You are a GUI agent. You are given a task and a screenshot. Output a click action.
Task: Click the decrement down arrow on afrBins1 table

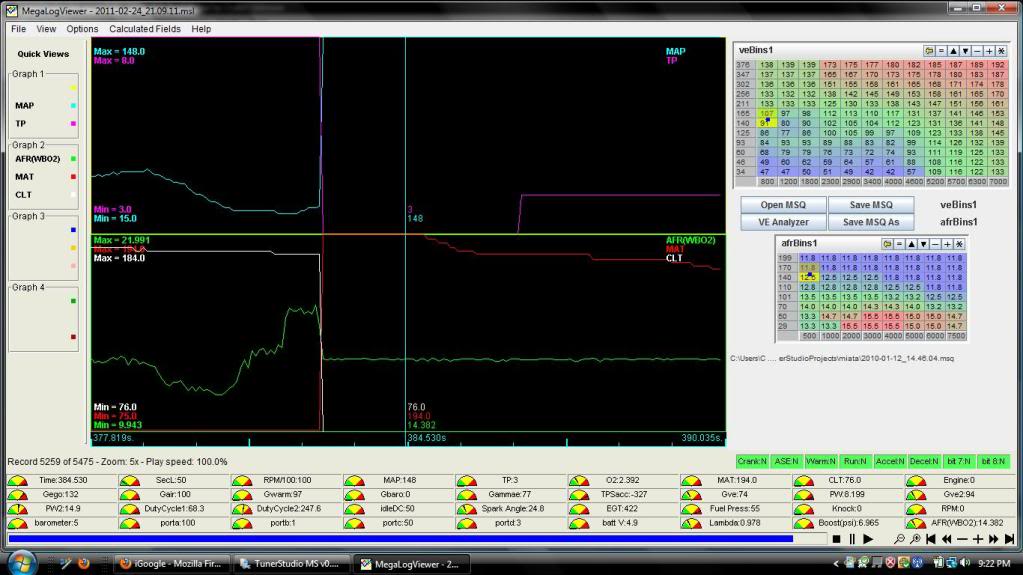coord(923,244)
